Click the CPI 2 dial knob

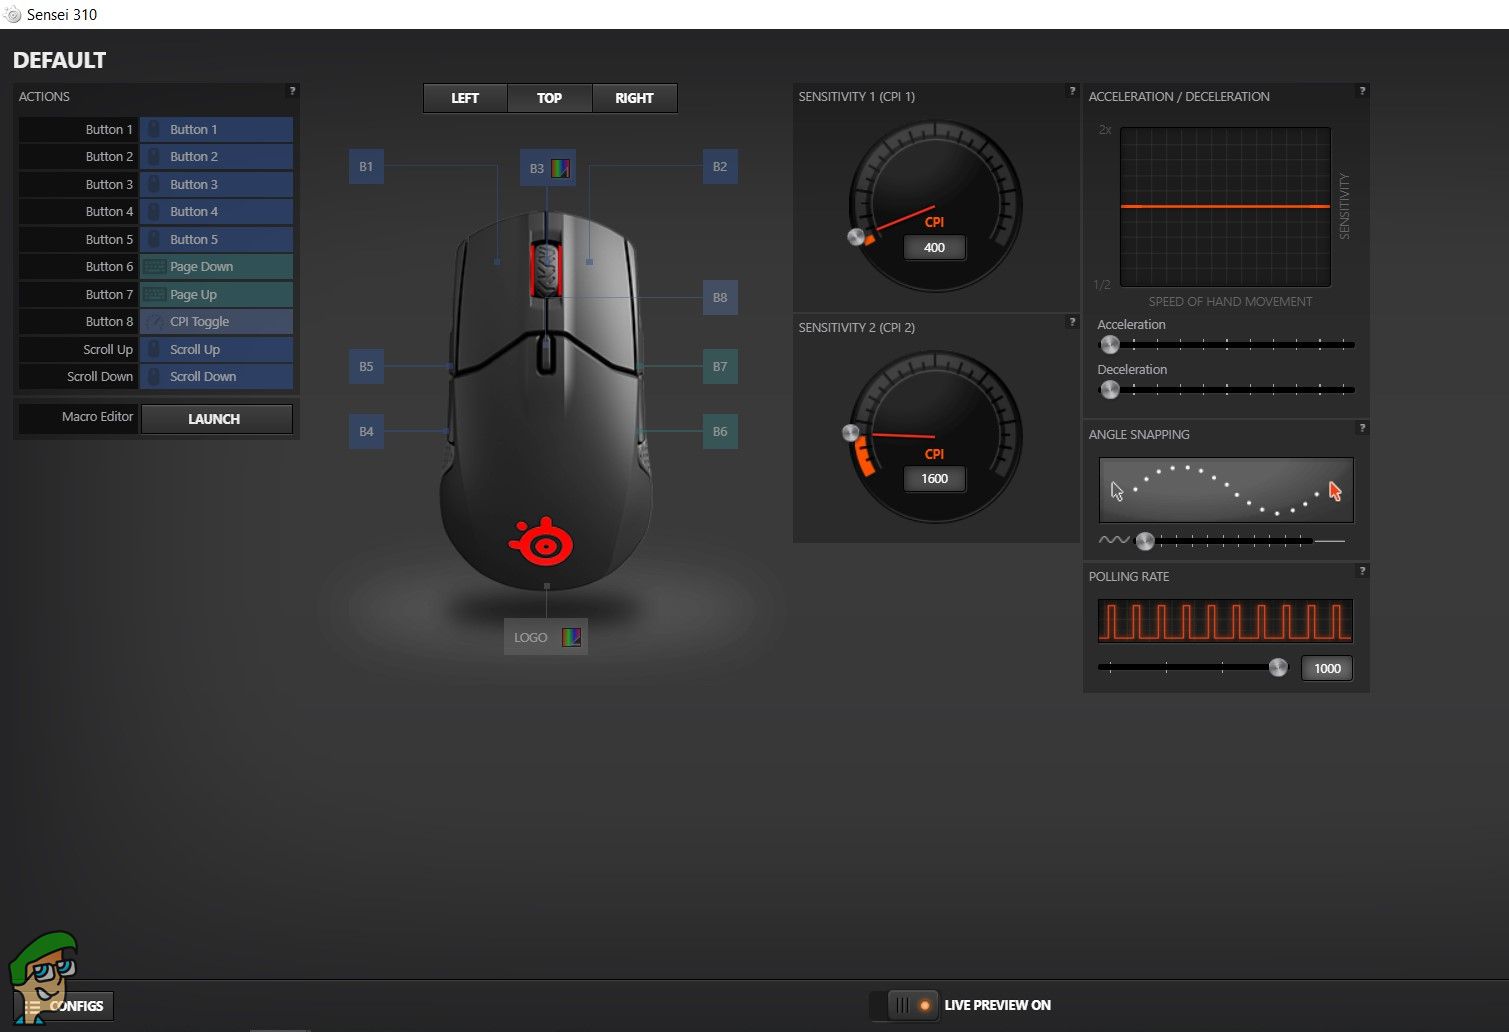coord(851,433)
